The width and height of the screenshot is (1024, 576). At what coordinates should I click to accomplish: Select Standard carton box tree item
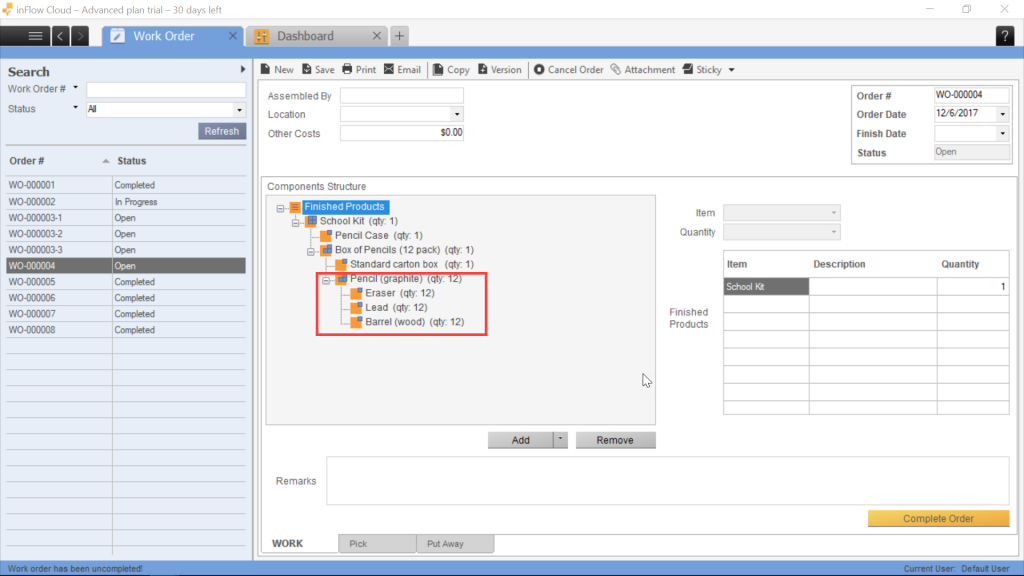[411, 264]
